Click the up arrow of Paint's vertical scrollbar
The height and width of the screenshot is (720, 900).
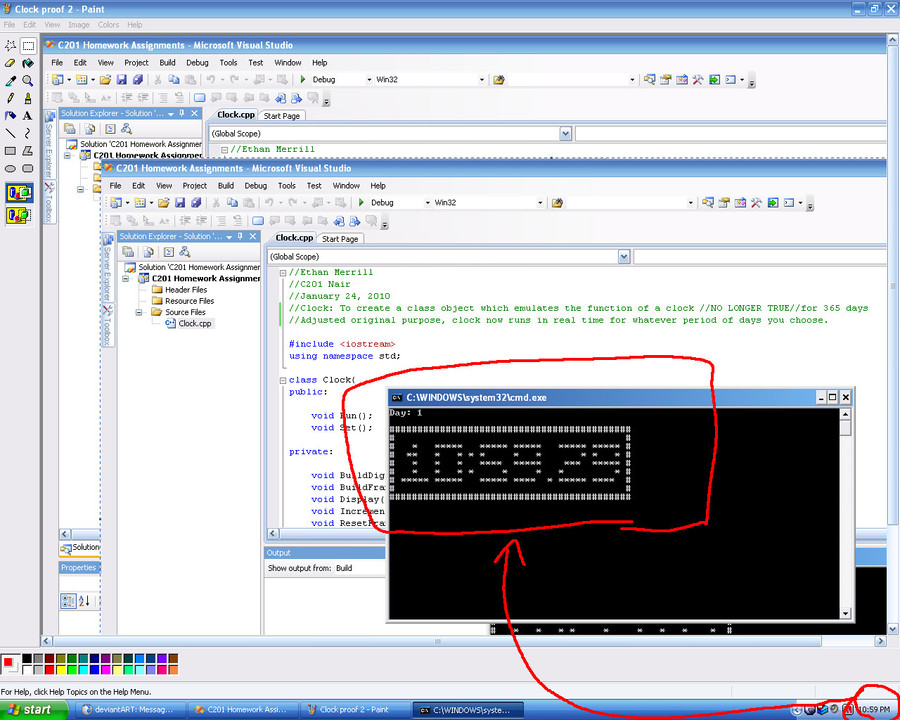pos(893,40)
